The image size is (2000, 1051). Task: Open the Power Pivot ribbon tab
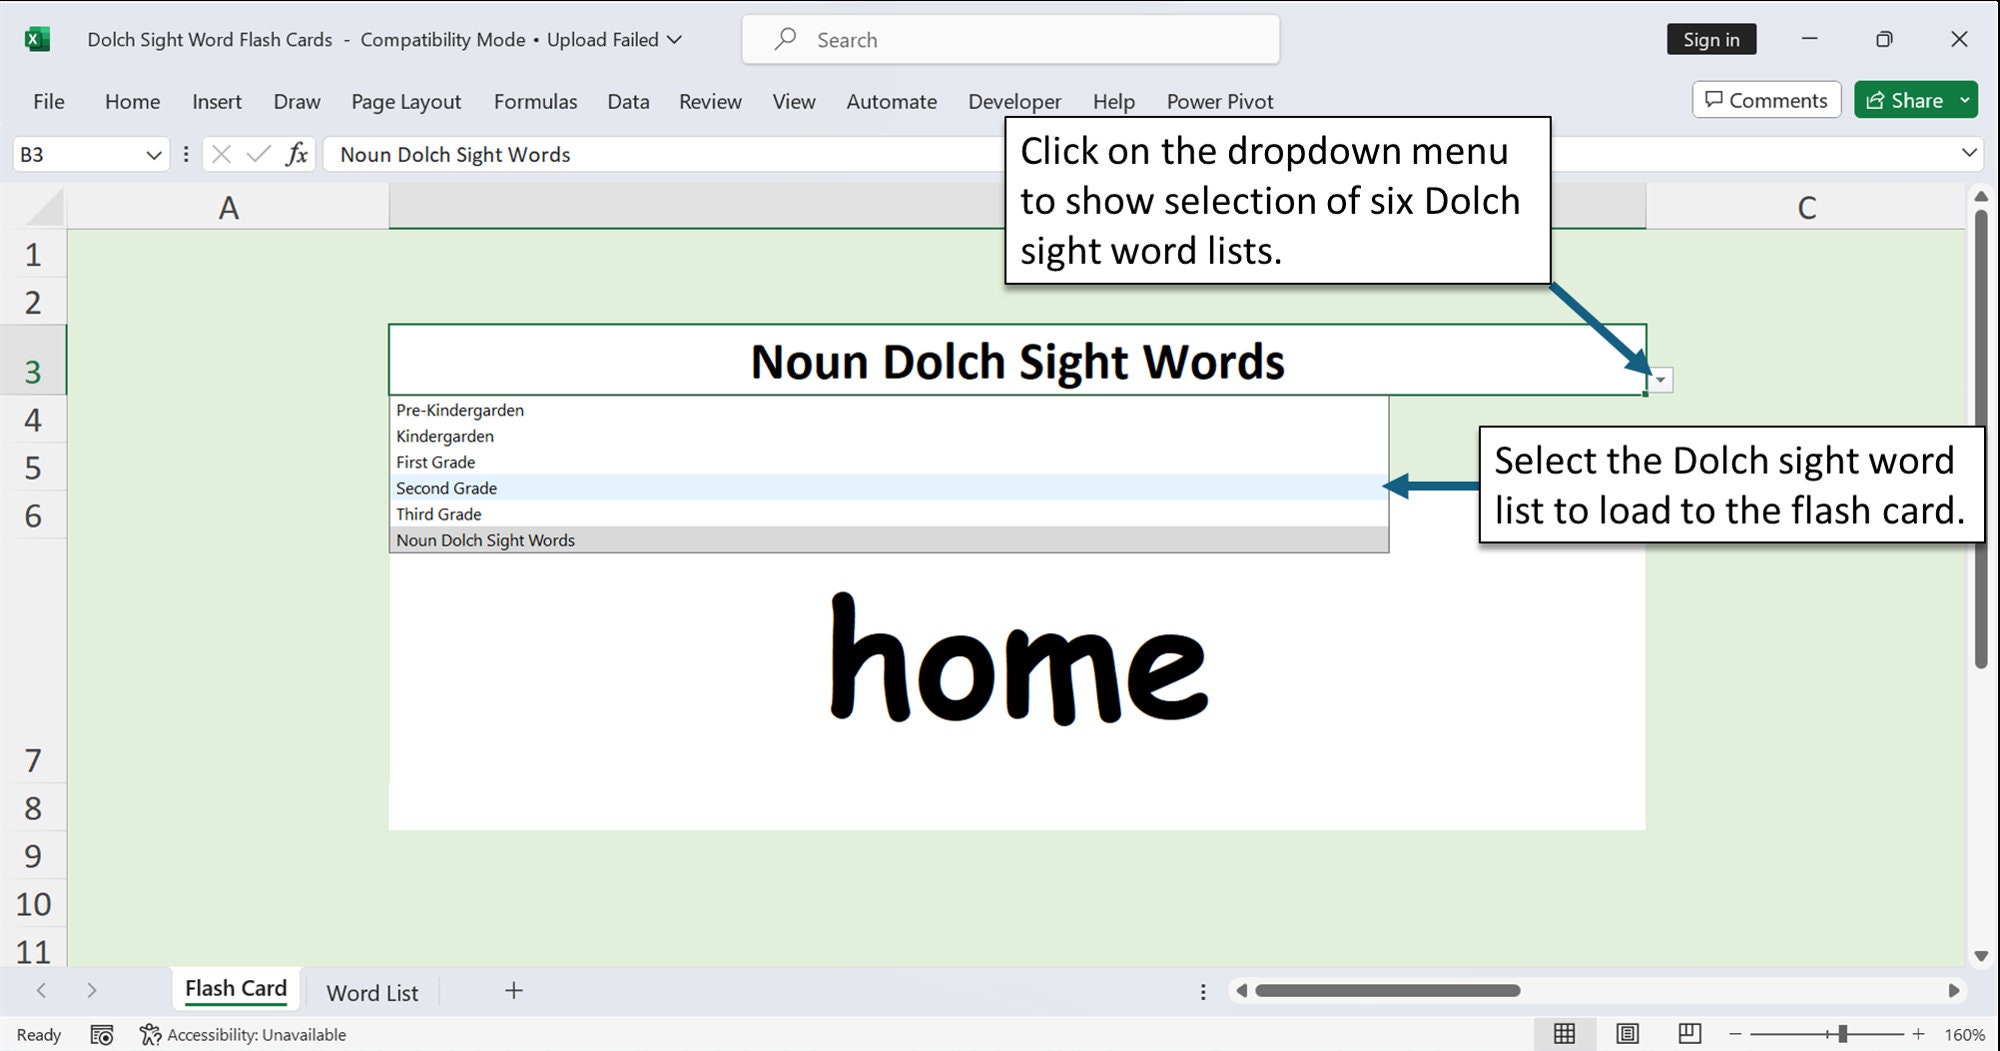1219,101
